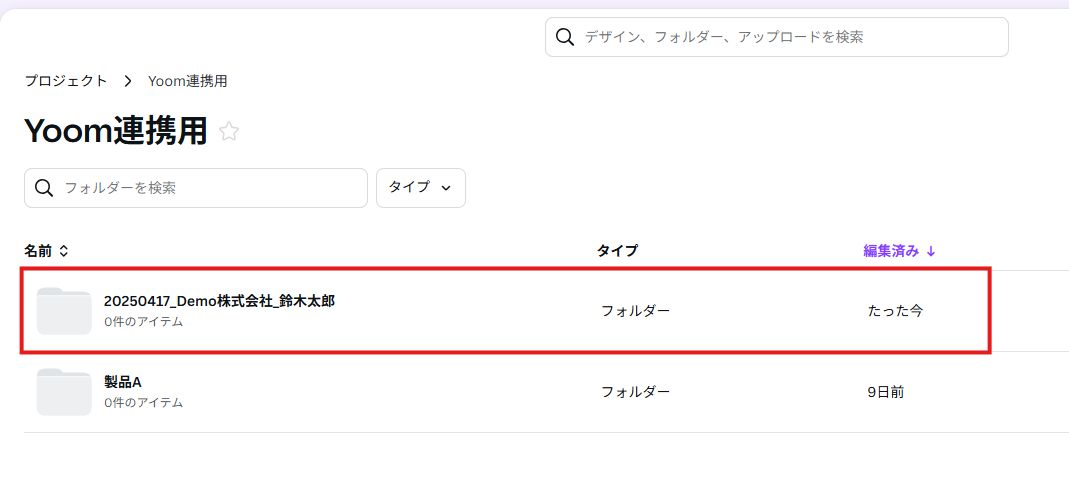Toggle sort arrows next to 名前

tap(64, 251)
